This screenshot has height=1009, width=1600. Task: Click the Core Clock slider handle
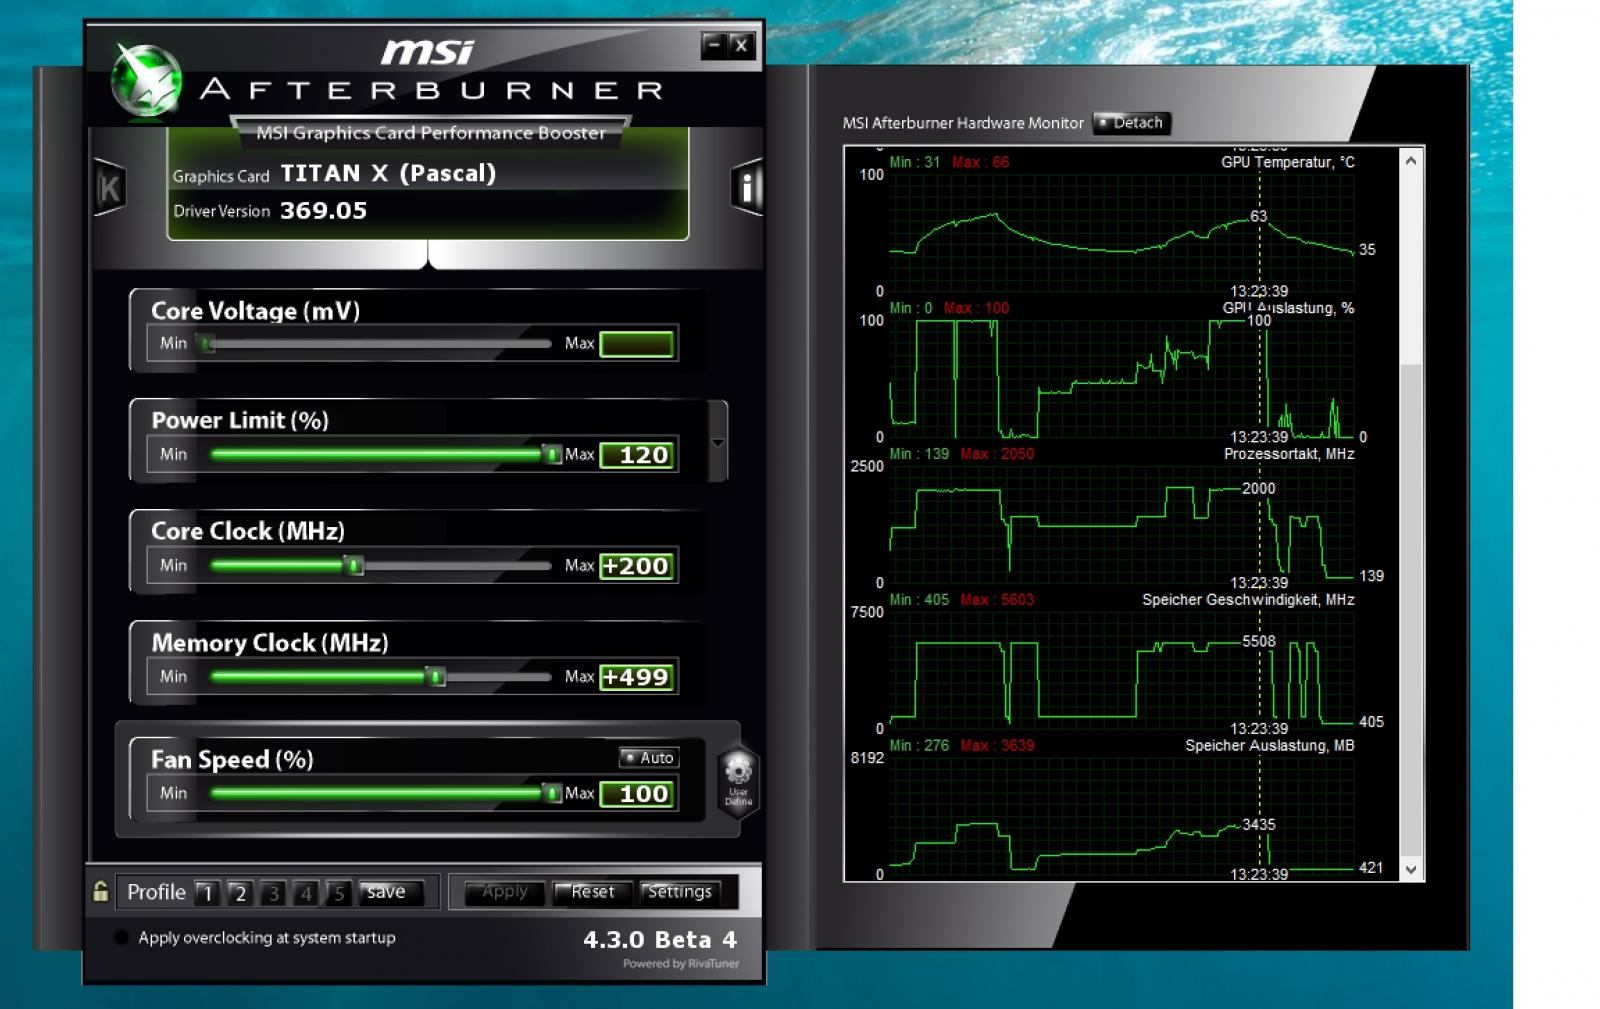[353, 566]
